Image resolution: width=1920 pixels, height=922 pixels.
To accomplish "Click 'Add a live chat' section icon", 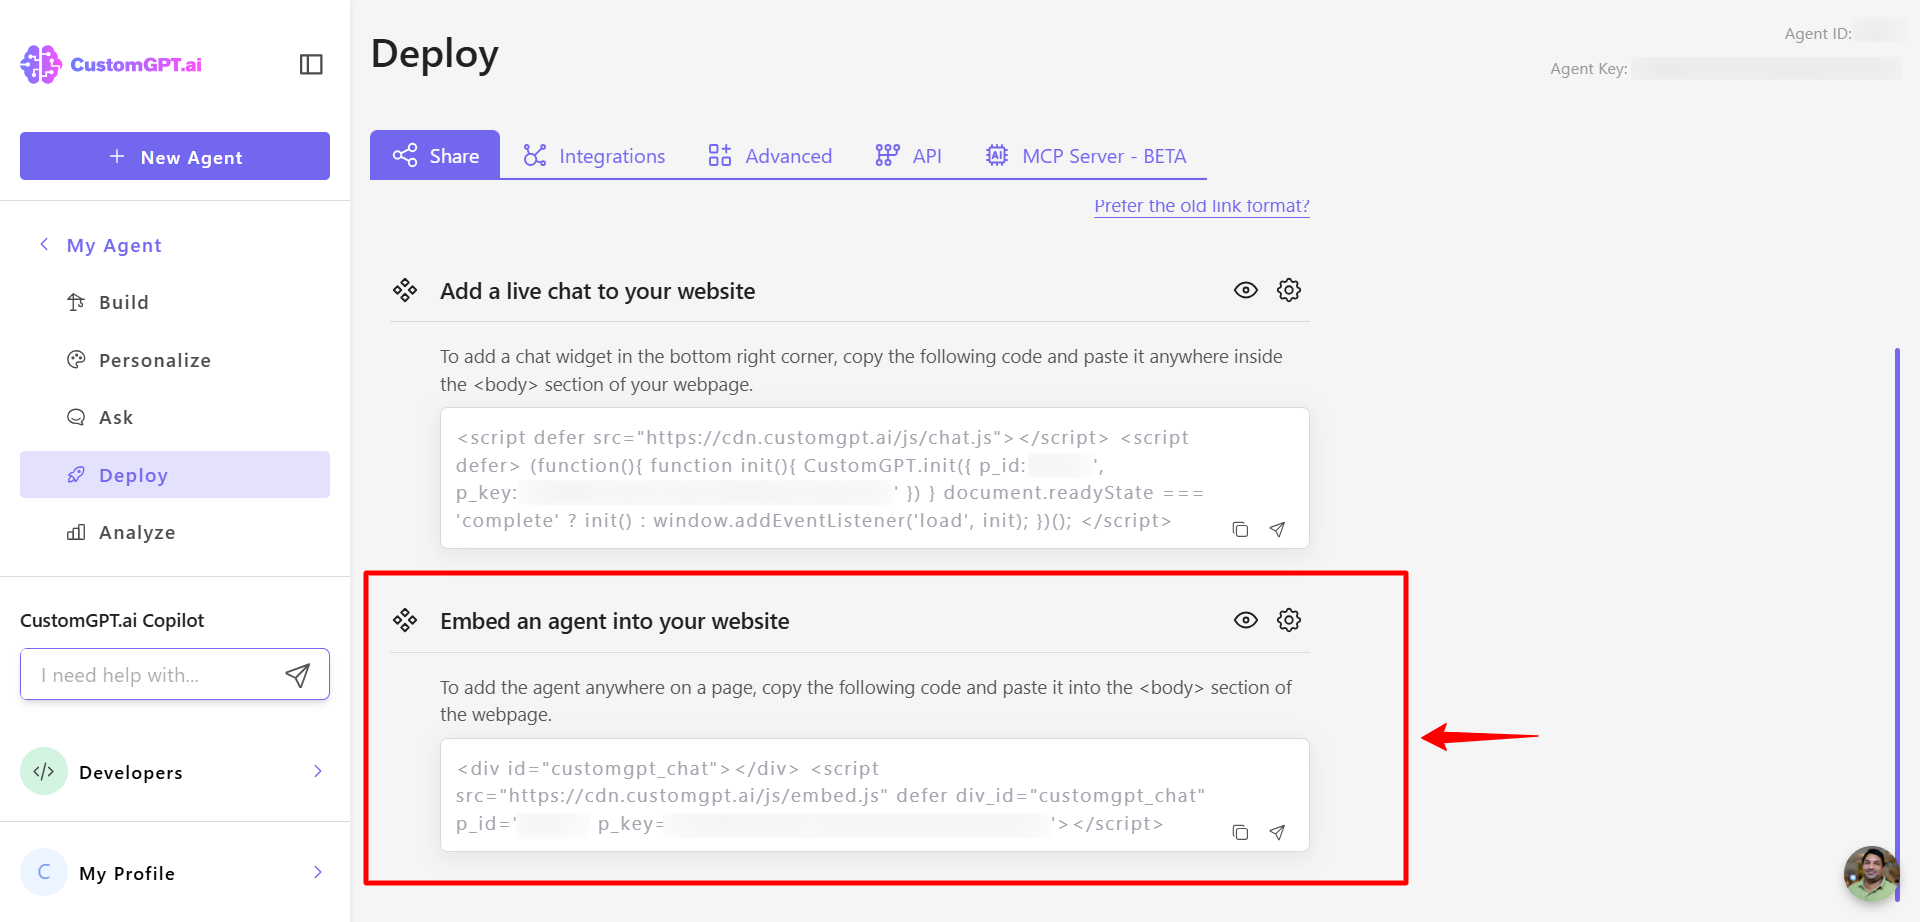I will tap(405, 290).
